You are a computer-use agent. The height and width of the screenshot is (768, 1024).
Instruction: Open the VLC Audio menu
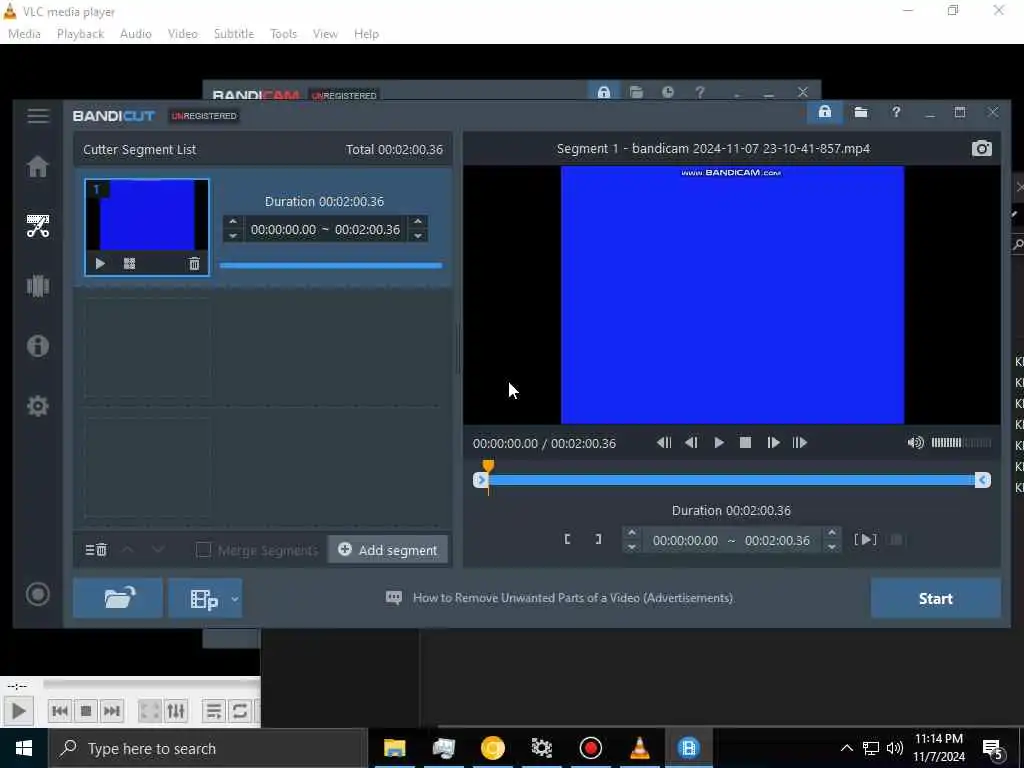pyautogui.click(x=136, y=34)
